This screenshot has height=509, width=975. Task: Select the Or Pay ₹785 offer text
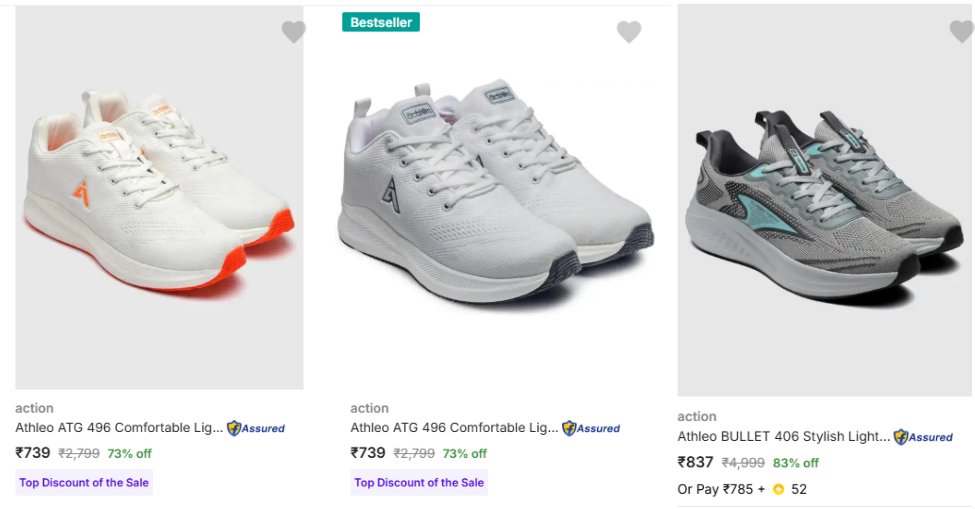(716, 489)
